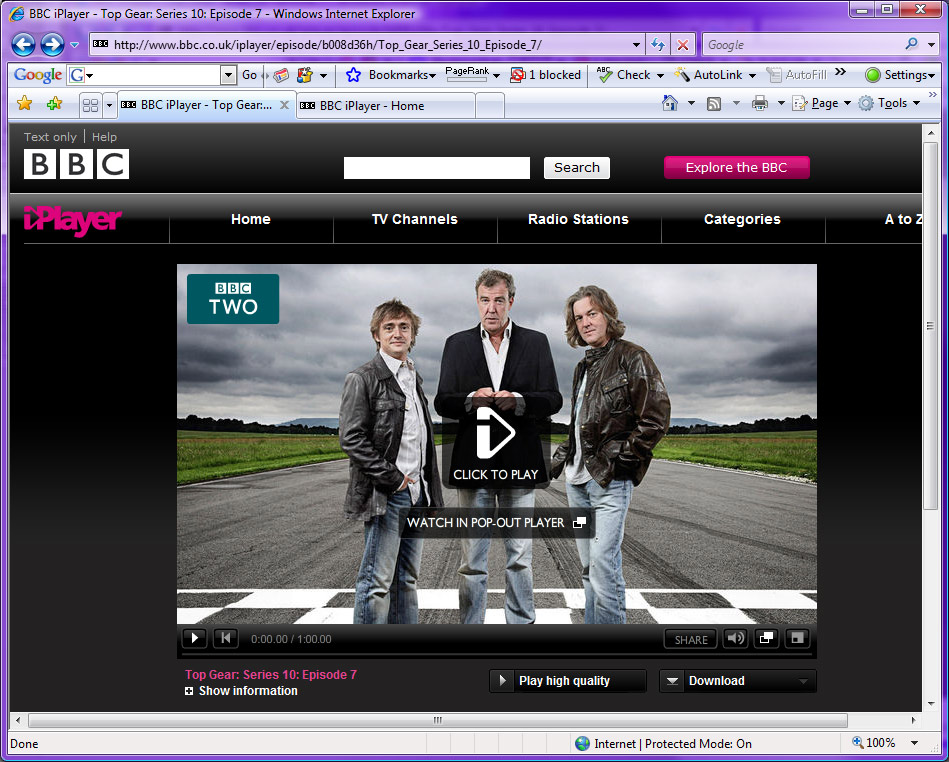Viewport: 949px width, 762px height.
Task: Switch to the BBC iPlayer - Home tab
Action: point(386,106)
